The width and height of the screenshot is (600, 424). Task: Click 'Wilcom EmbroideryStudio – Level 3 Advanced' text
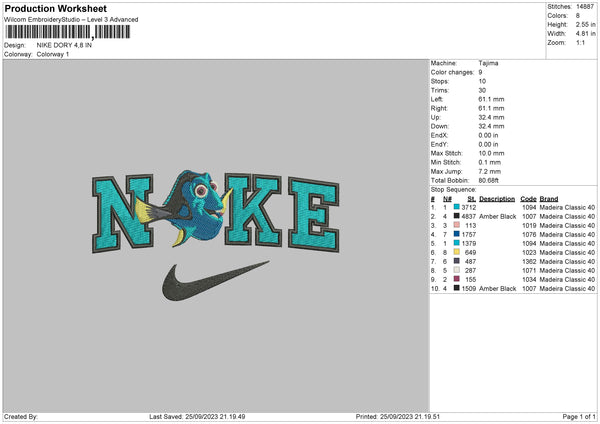(x=71, y=20)
